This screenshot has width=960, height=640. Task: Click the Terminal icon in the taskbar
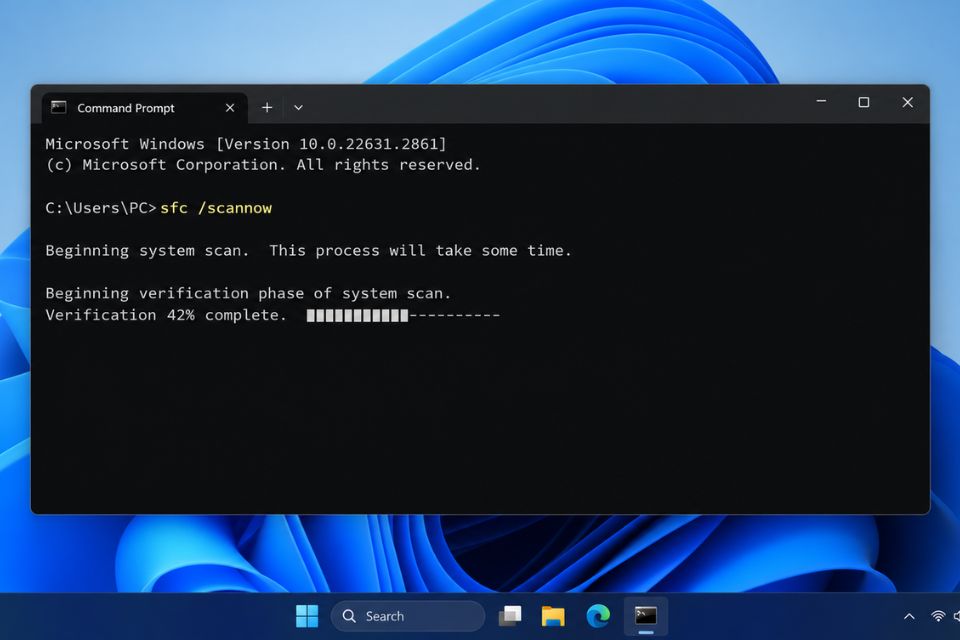tap(645, 616)
